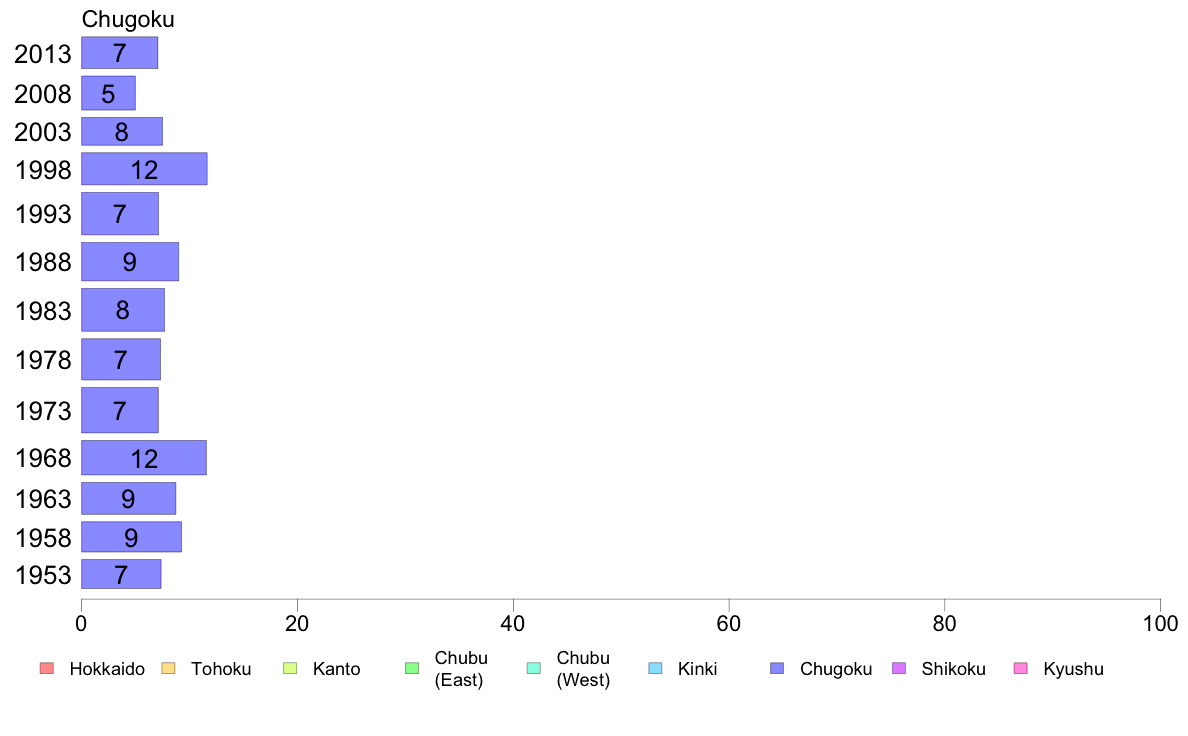Click the Kinki light blue legend swatch
The height and width of the screenshot is (736, 1188).
[x=655, y=668]
